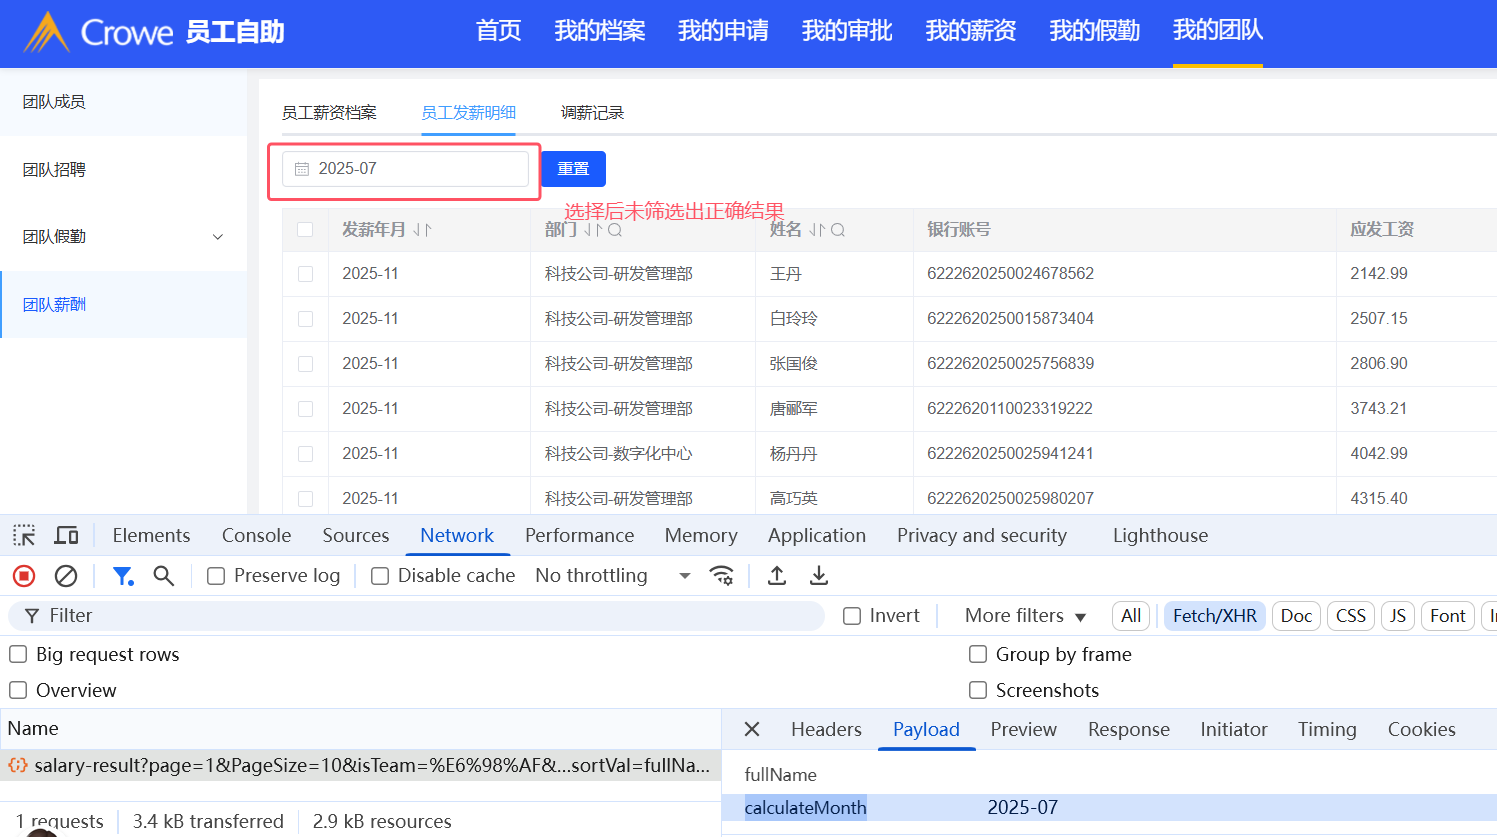The height and width of the screenshot is (837, 1497).
Task: Click the export HAR download icon
Action: pos(819,576)
